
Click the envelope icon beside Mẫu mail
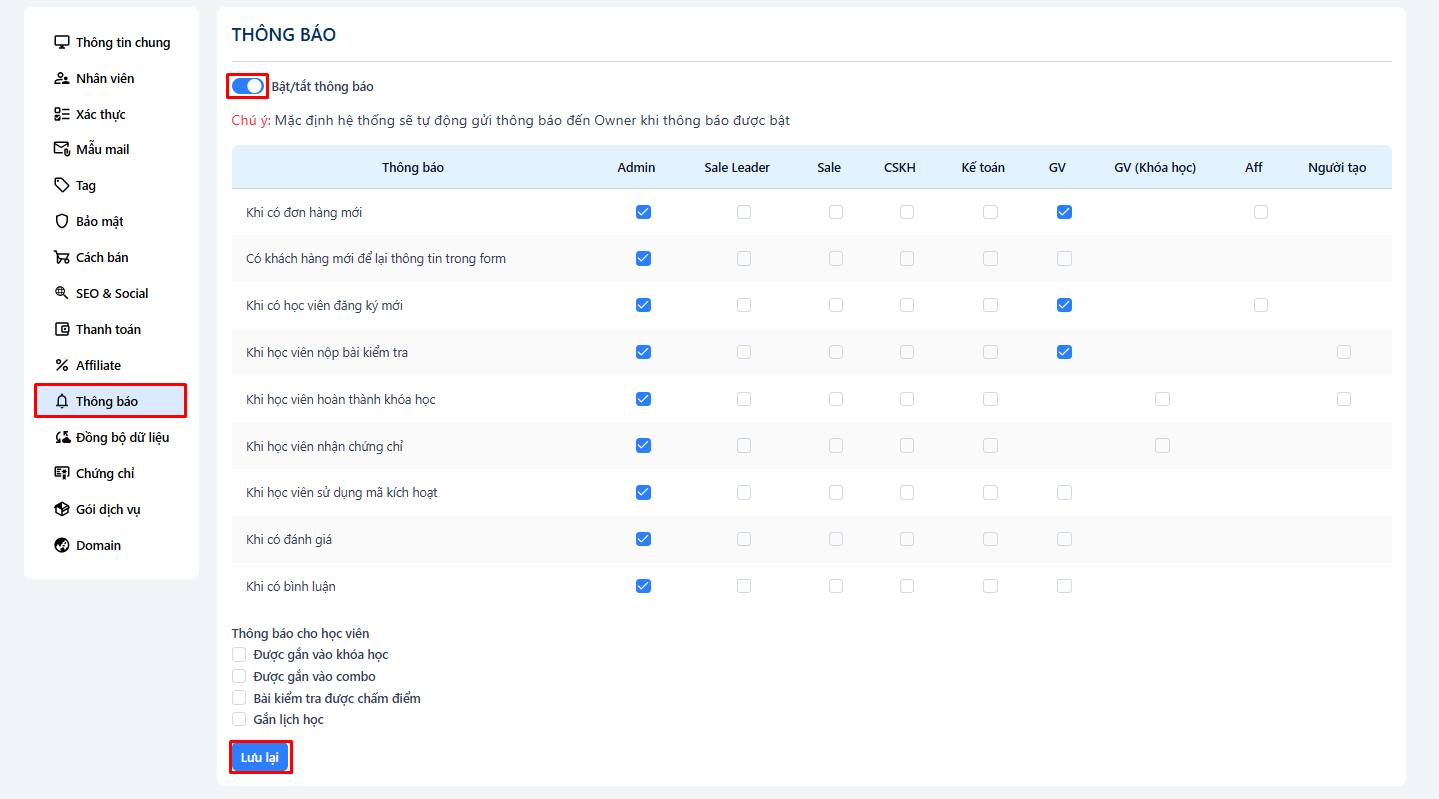point(62,149)
